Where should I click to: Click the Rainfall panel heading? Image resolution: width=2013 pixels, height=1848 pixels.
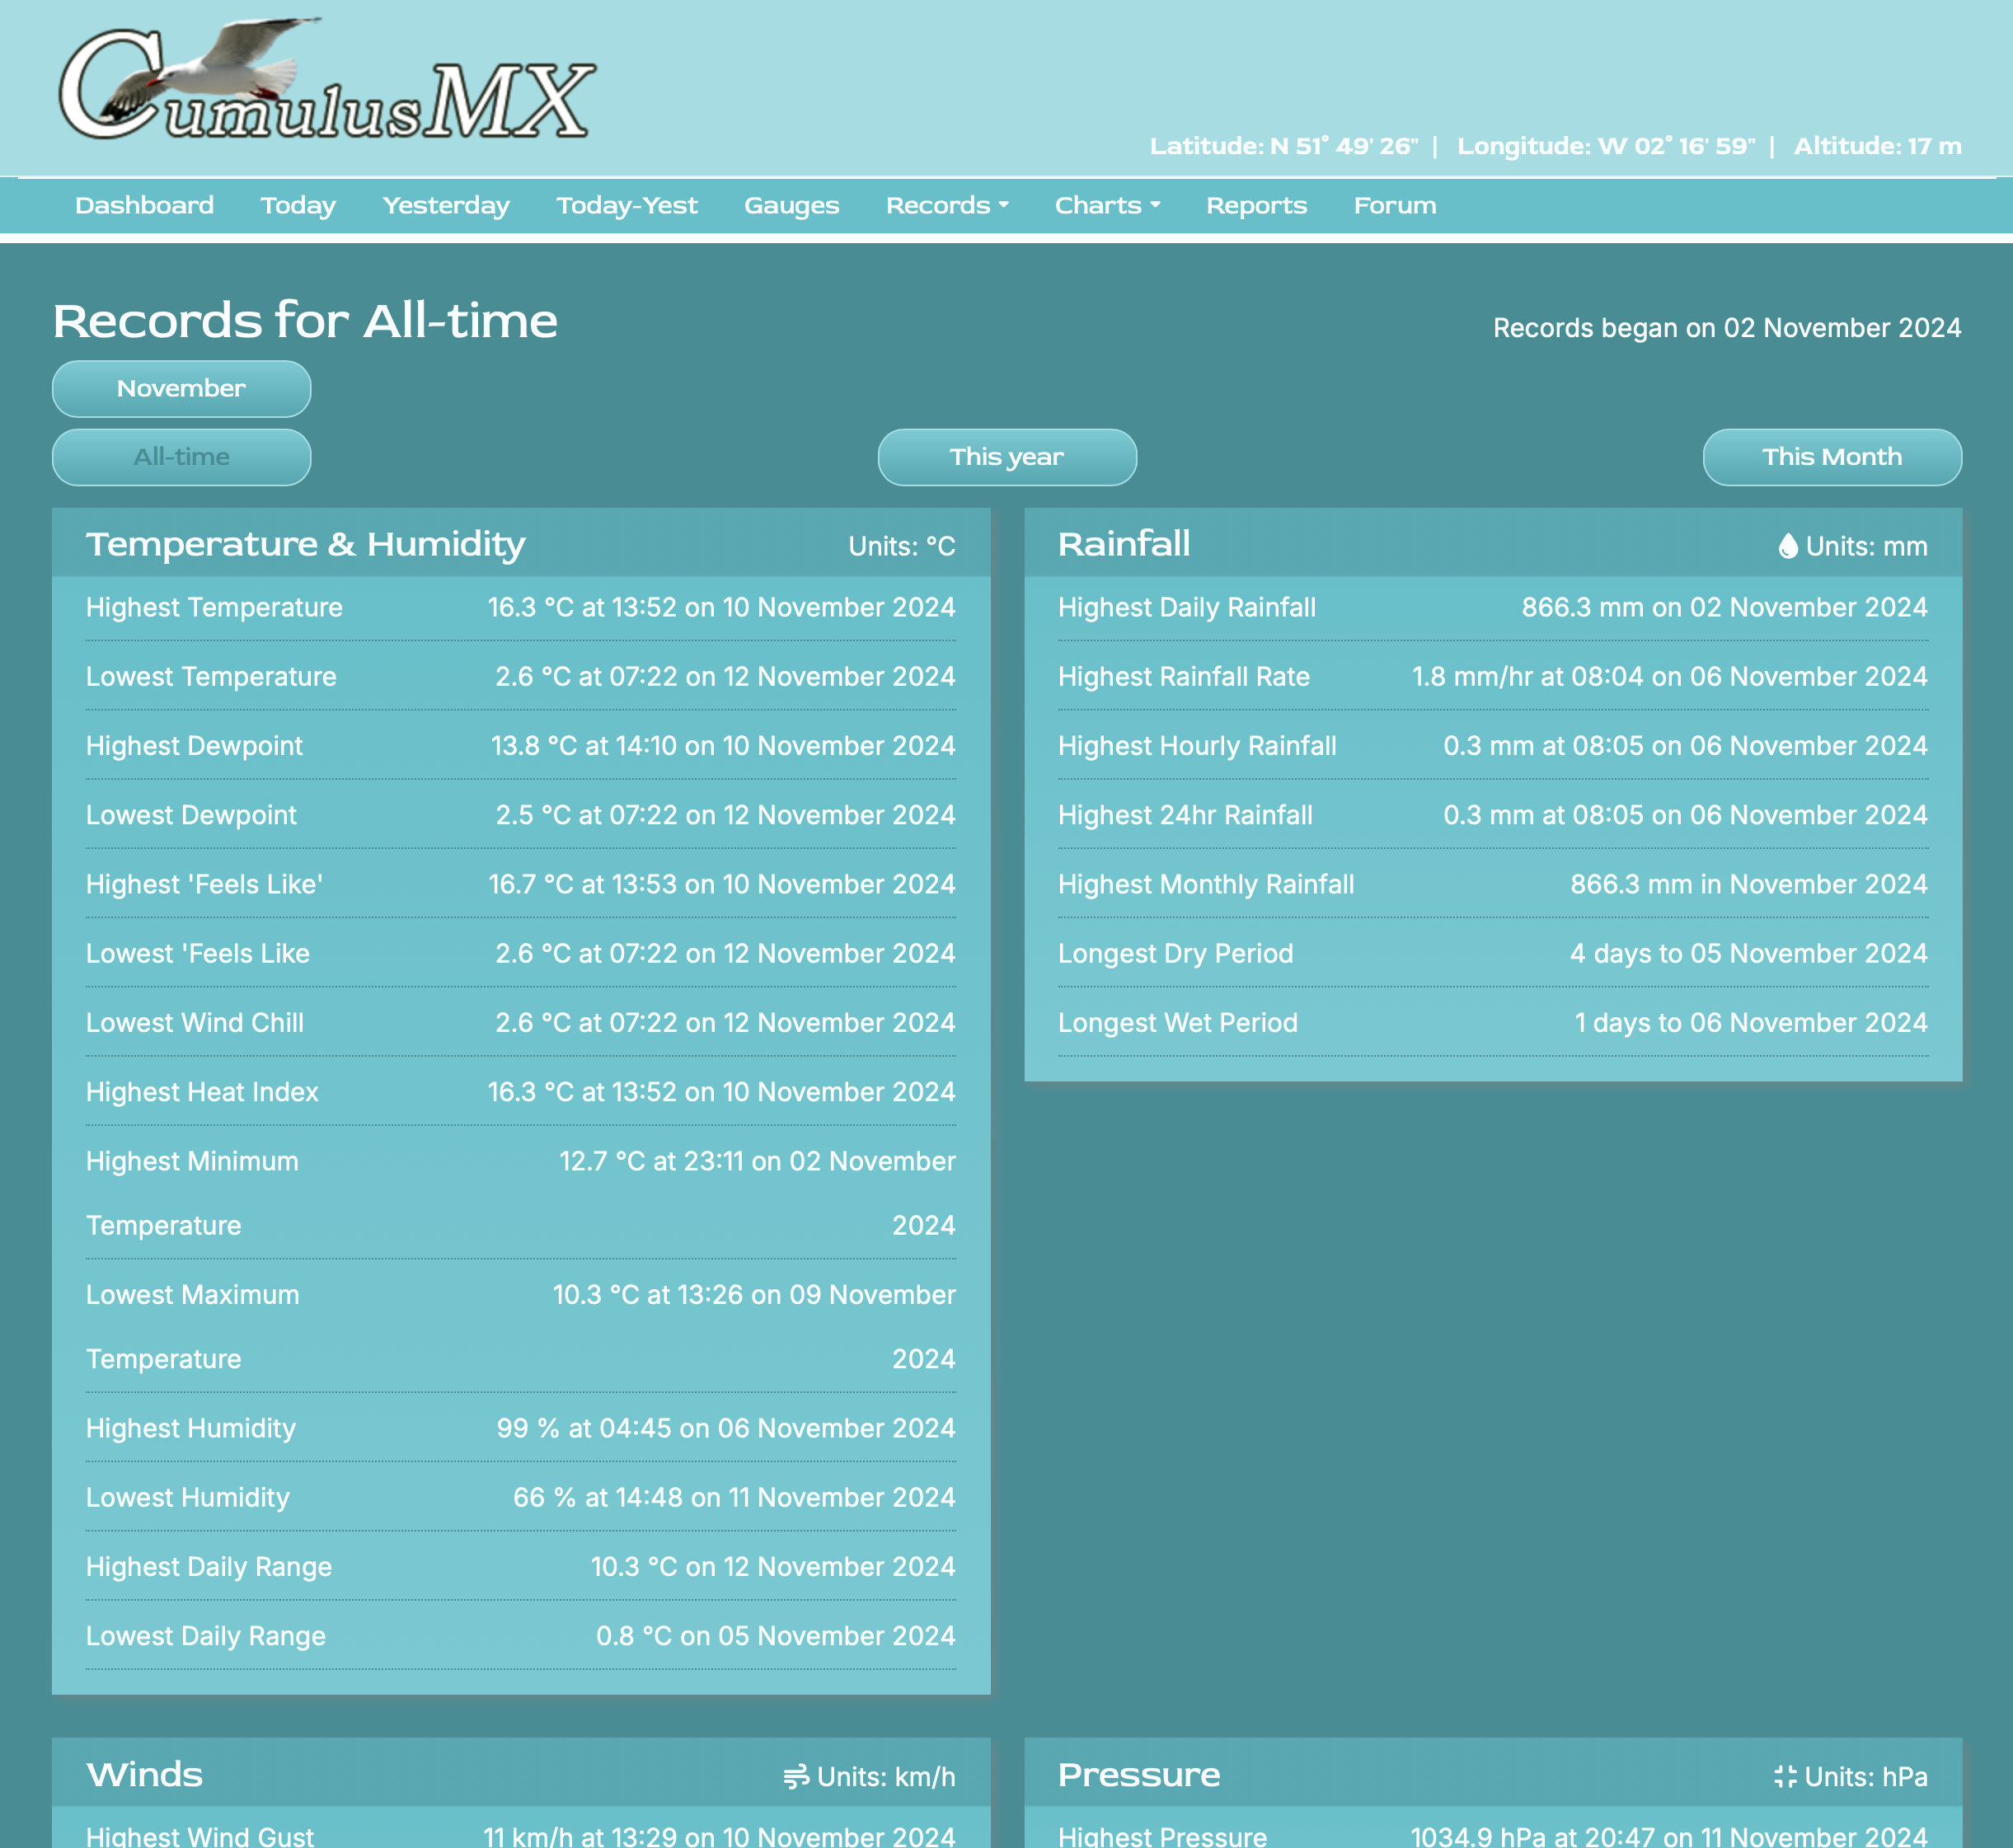point(1124,544)
